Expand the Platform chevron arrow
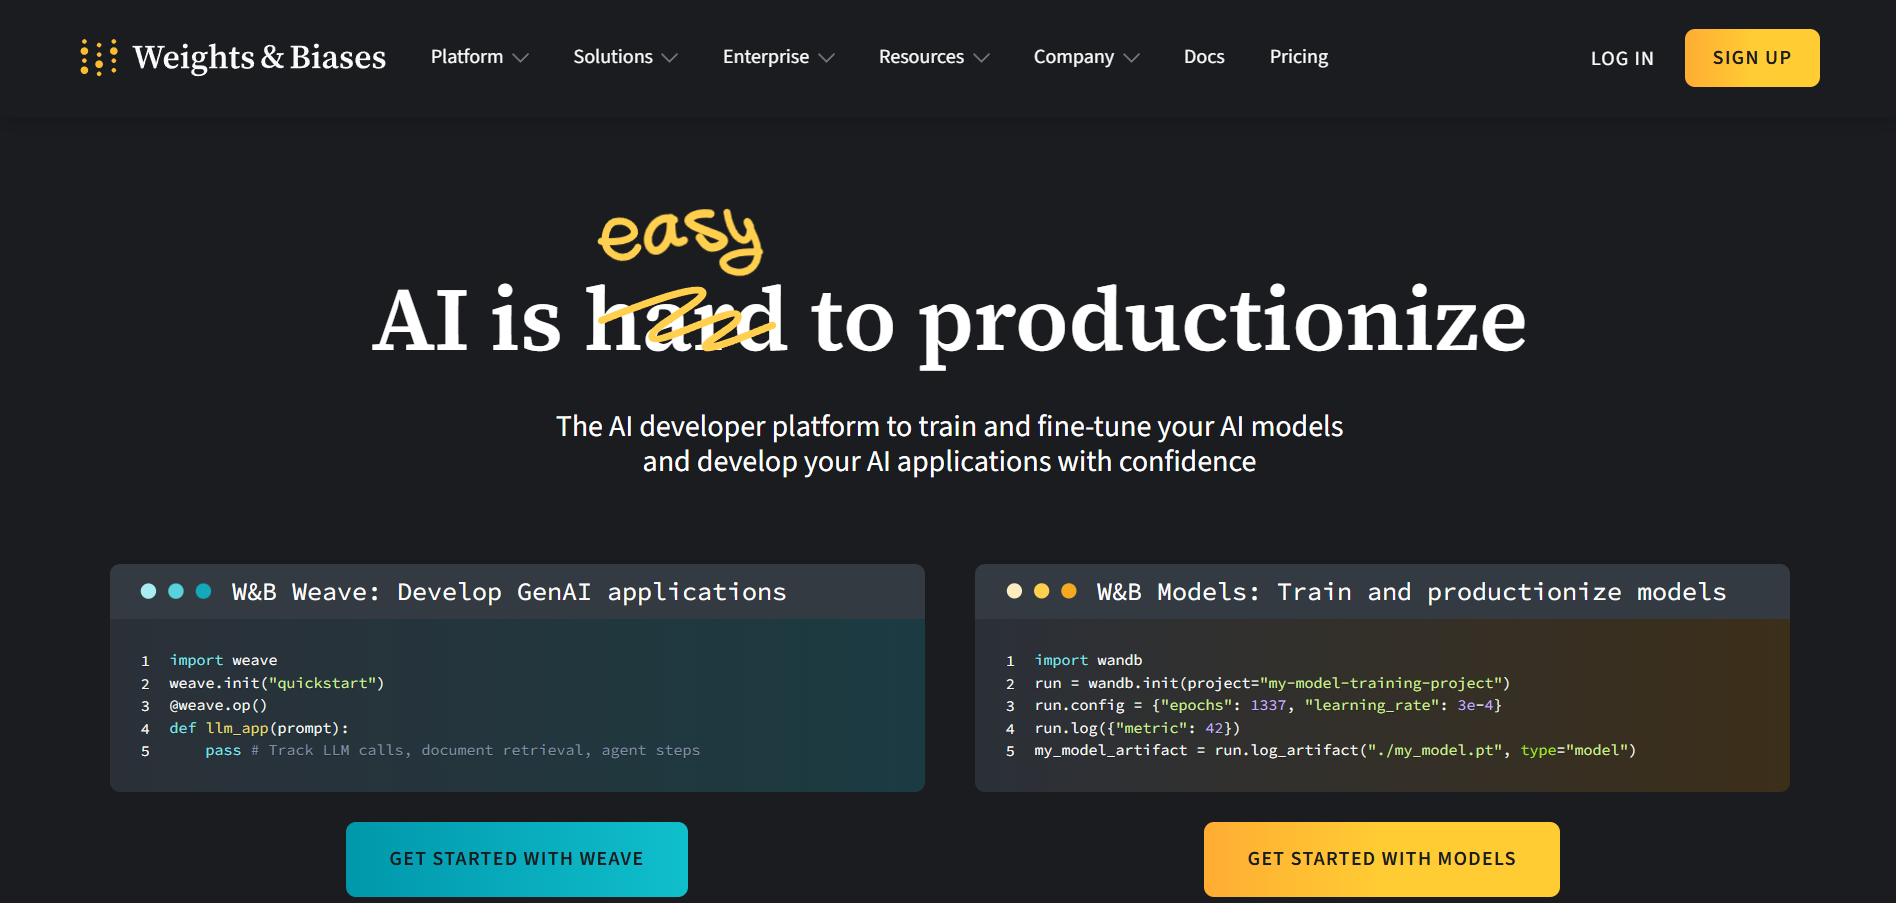This screenshot has height=903, width=1896. (520, 58)
